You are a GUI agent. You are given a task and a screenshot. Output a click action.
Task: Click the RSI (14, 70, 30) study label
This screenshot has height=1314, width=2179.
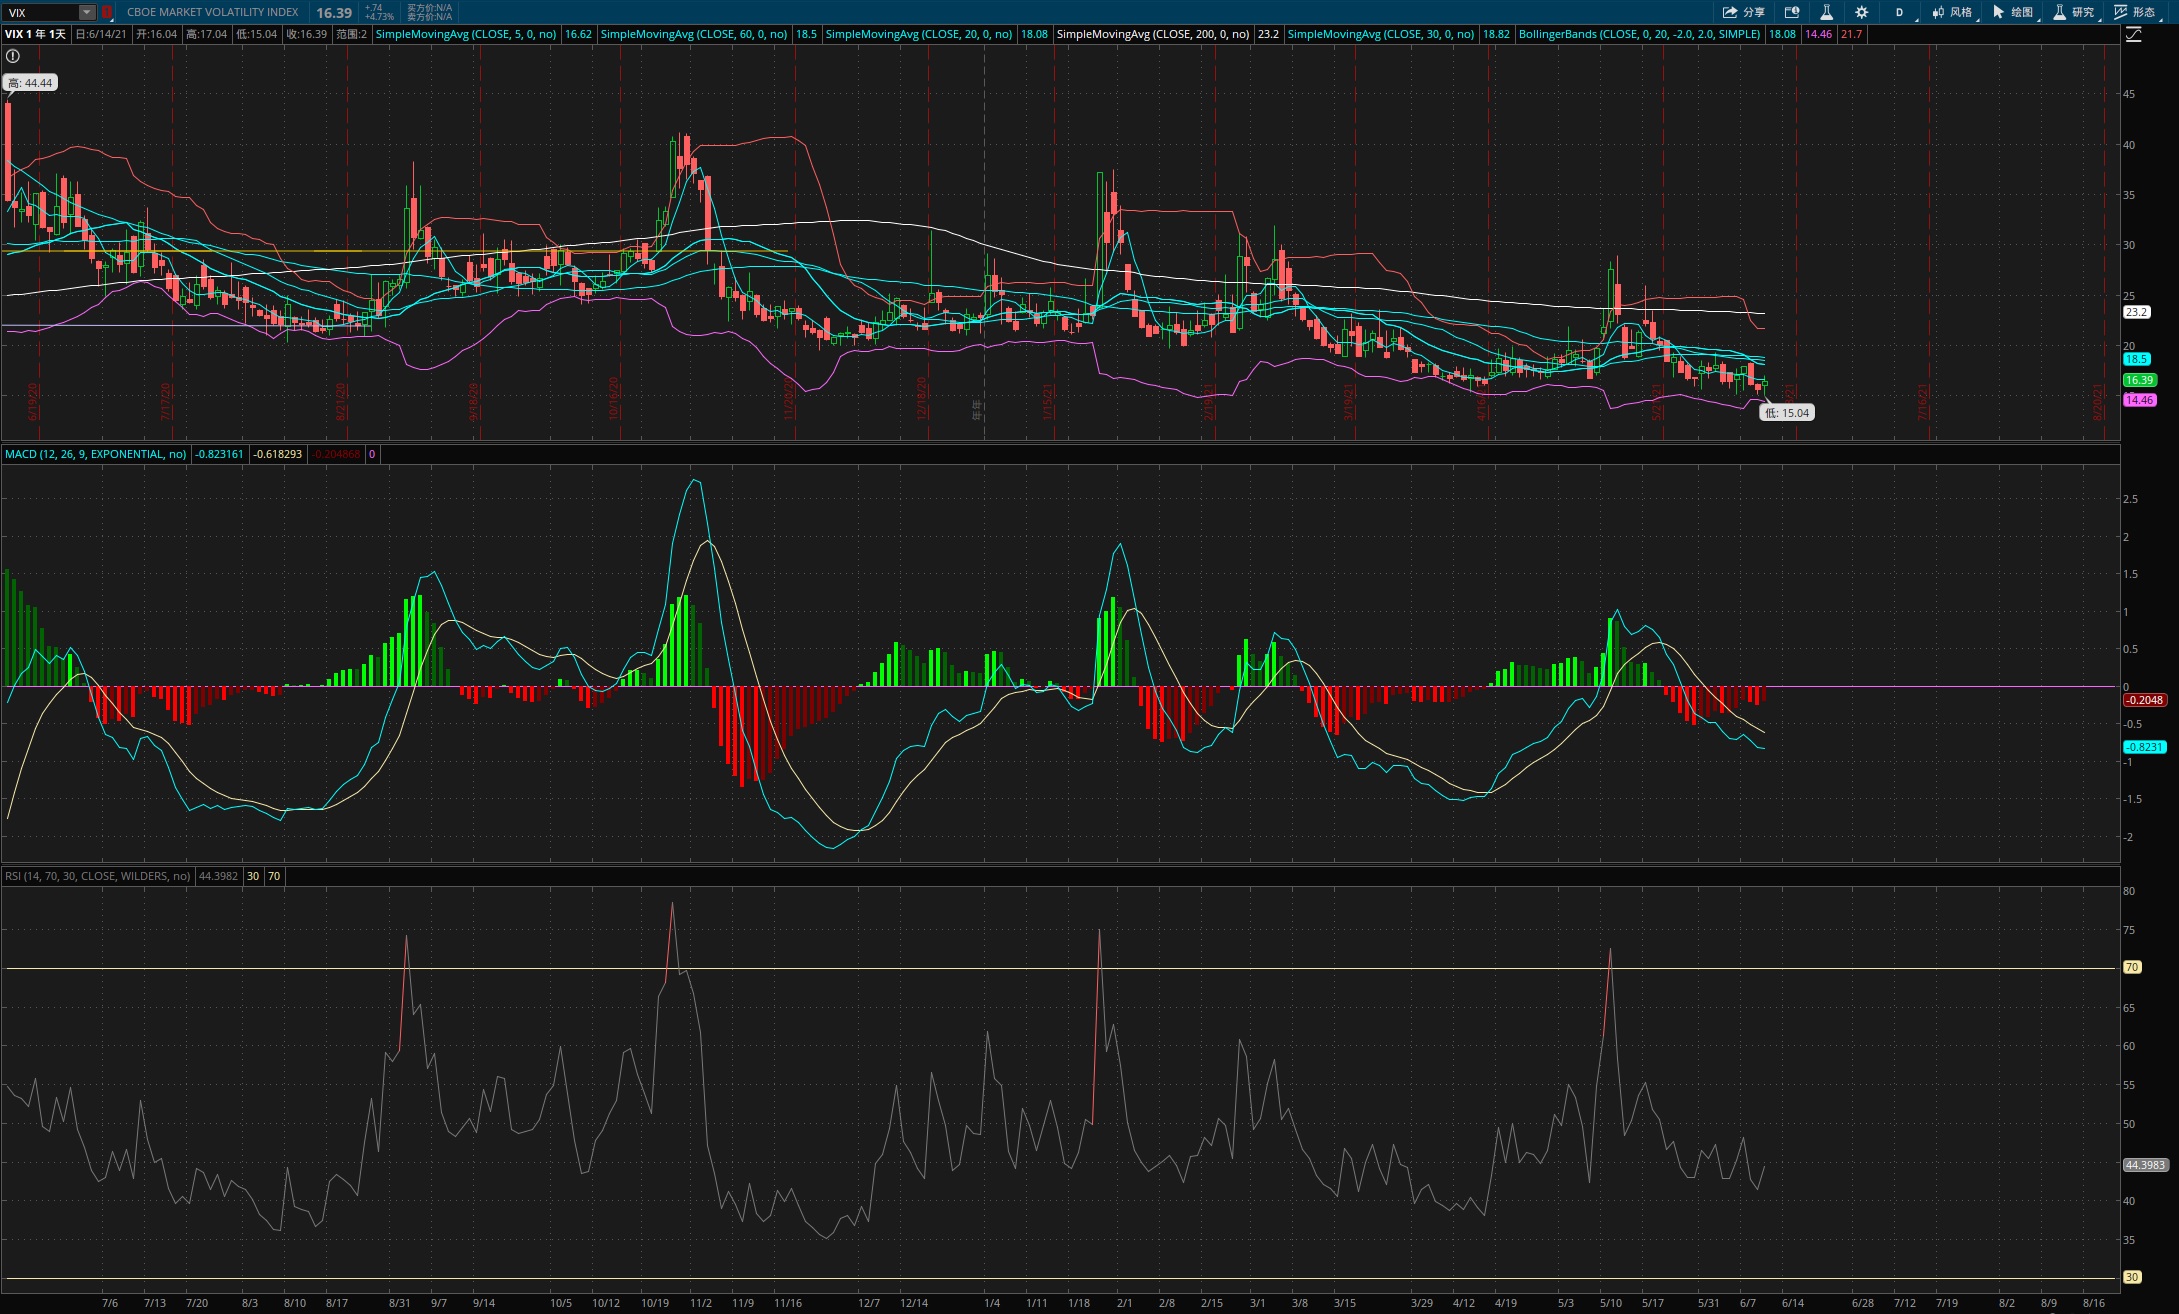pyautogui.click(x=97, y=876)
